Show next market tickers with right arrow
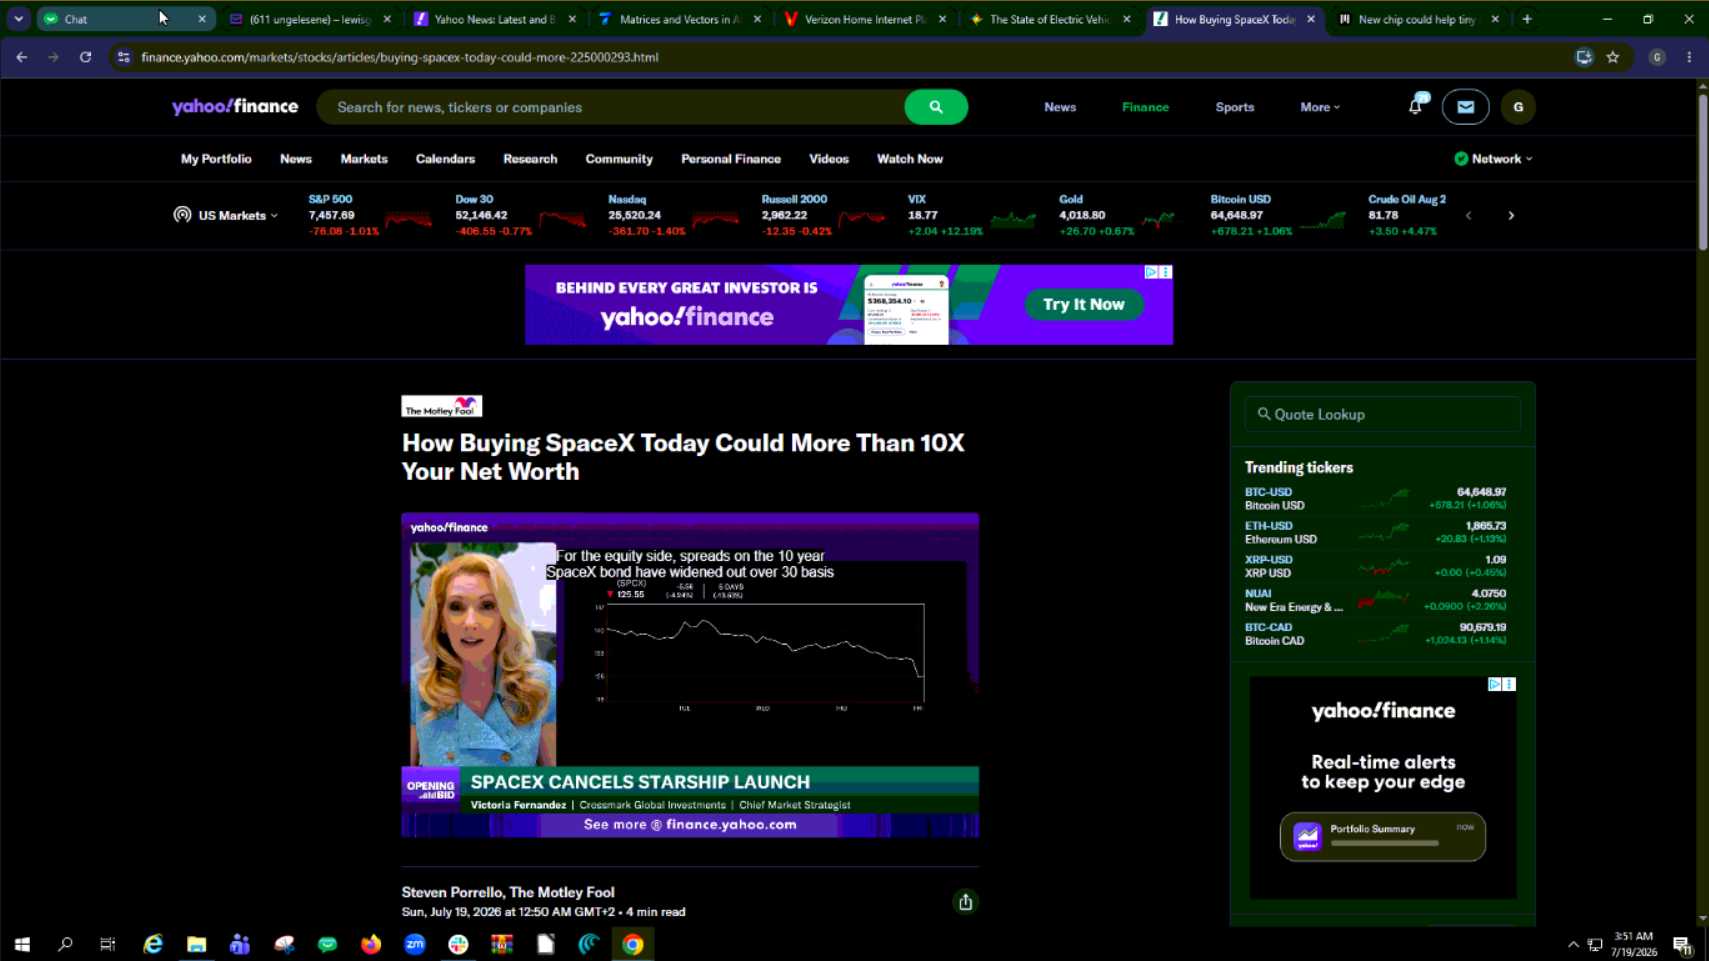The image size is (1709, 961). (x=1511, y=215)
